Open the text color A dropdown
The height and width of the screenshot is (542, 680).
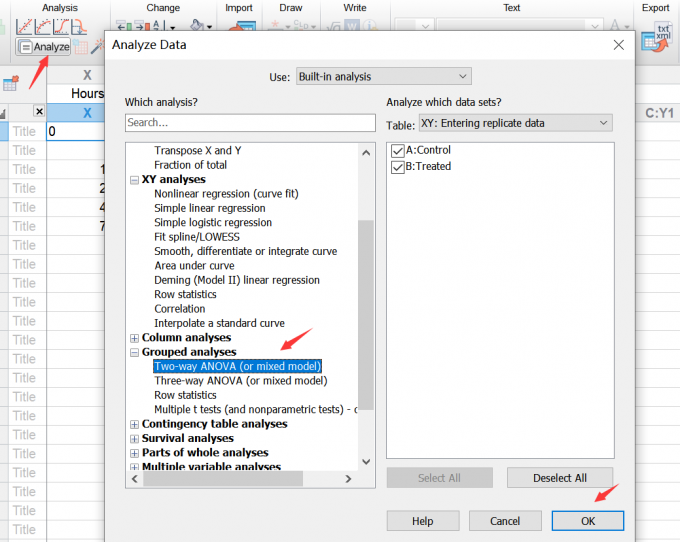(627, 26)
